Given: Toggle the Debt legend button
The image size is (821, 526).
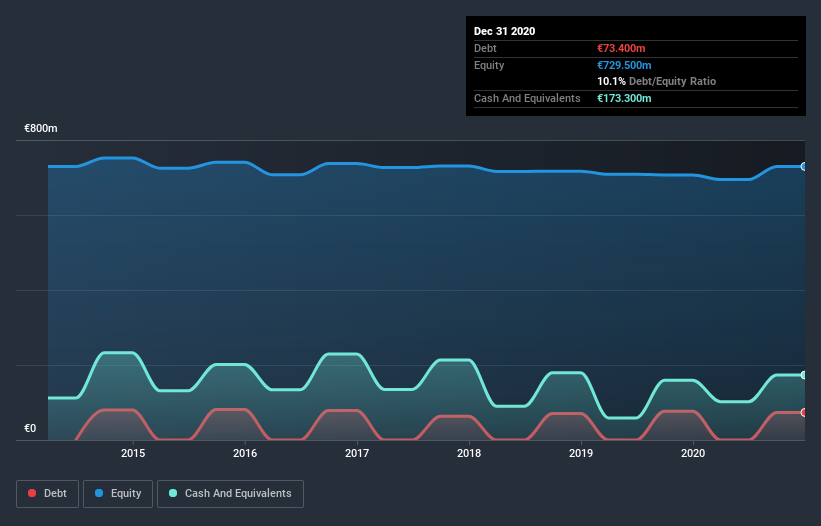Looking at the screenshot, I should click(x=48, y=494).
